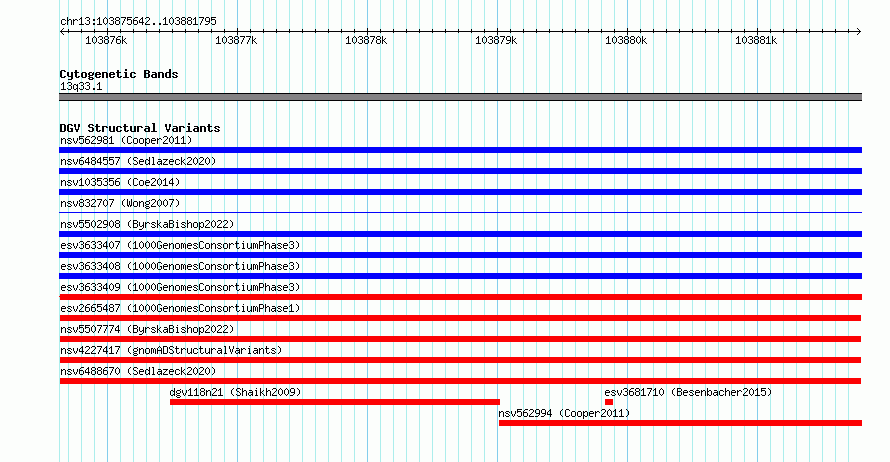Click the esv3633407 variant bar
This screenshot has width=890, height=462.
point(460,255)
